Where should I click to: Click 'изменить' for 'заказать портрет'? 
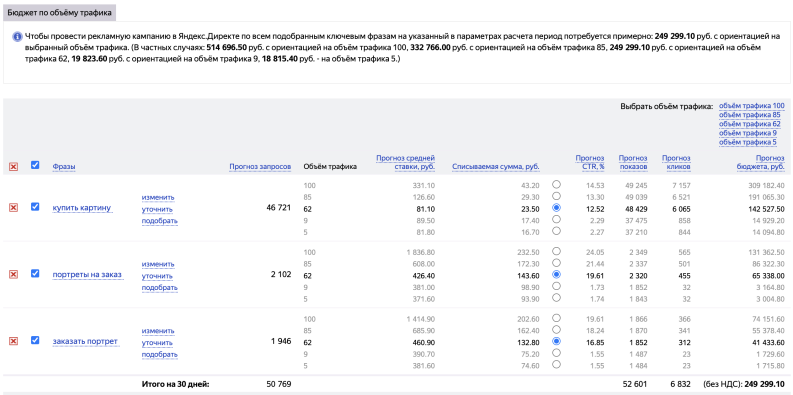[158, 331]
